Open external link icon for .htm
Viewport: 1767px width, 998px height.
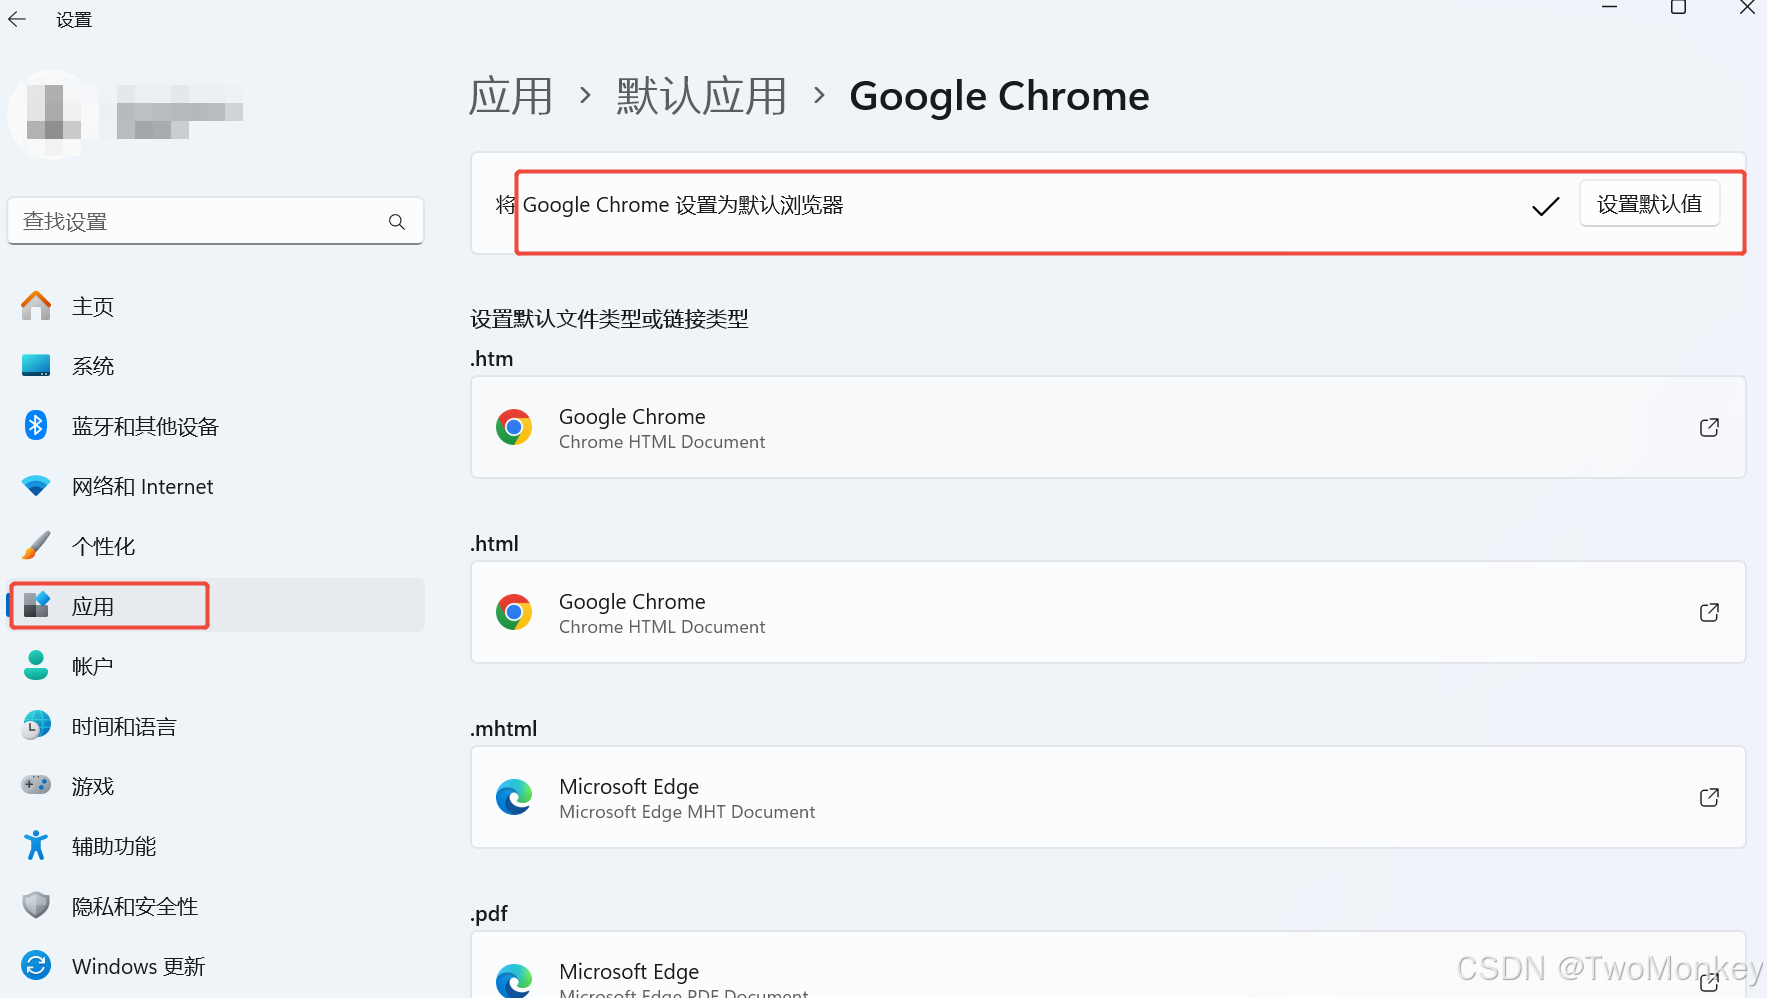click(1709, 427)
